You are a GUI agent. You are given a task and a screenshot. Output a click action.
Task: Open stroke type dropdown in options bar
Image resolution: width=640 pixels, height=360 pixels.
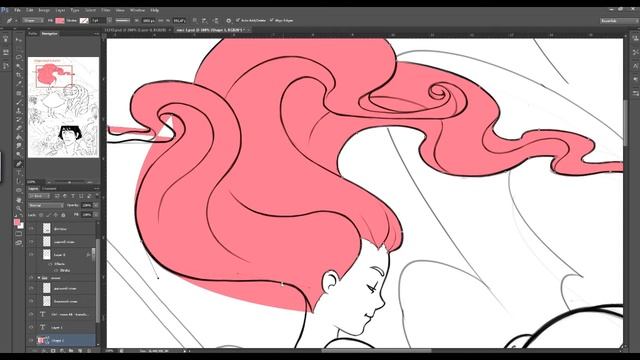tap(122, 20)
